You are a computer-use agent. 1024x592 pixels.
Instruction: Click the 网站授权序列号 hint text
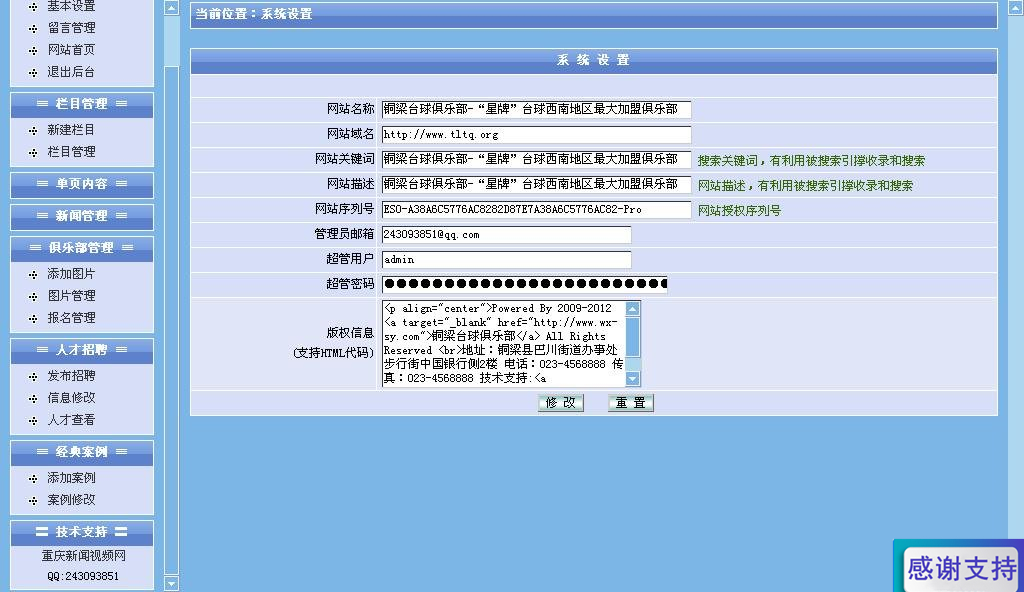pos(739,210)
